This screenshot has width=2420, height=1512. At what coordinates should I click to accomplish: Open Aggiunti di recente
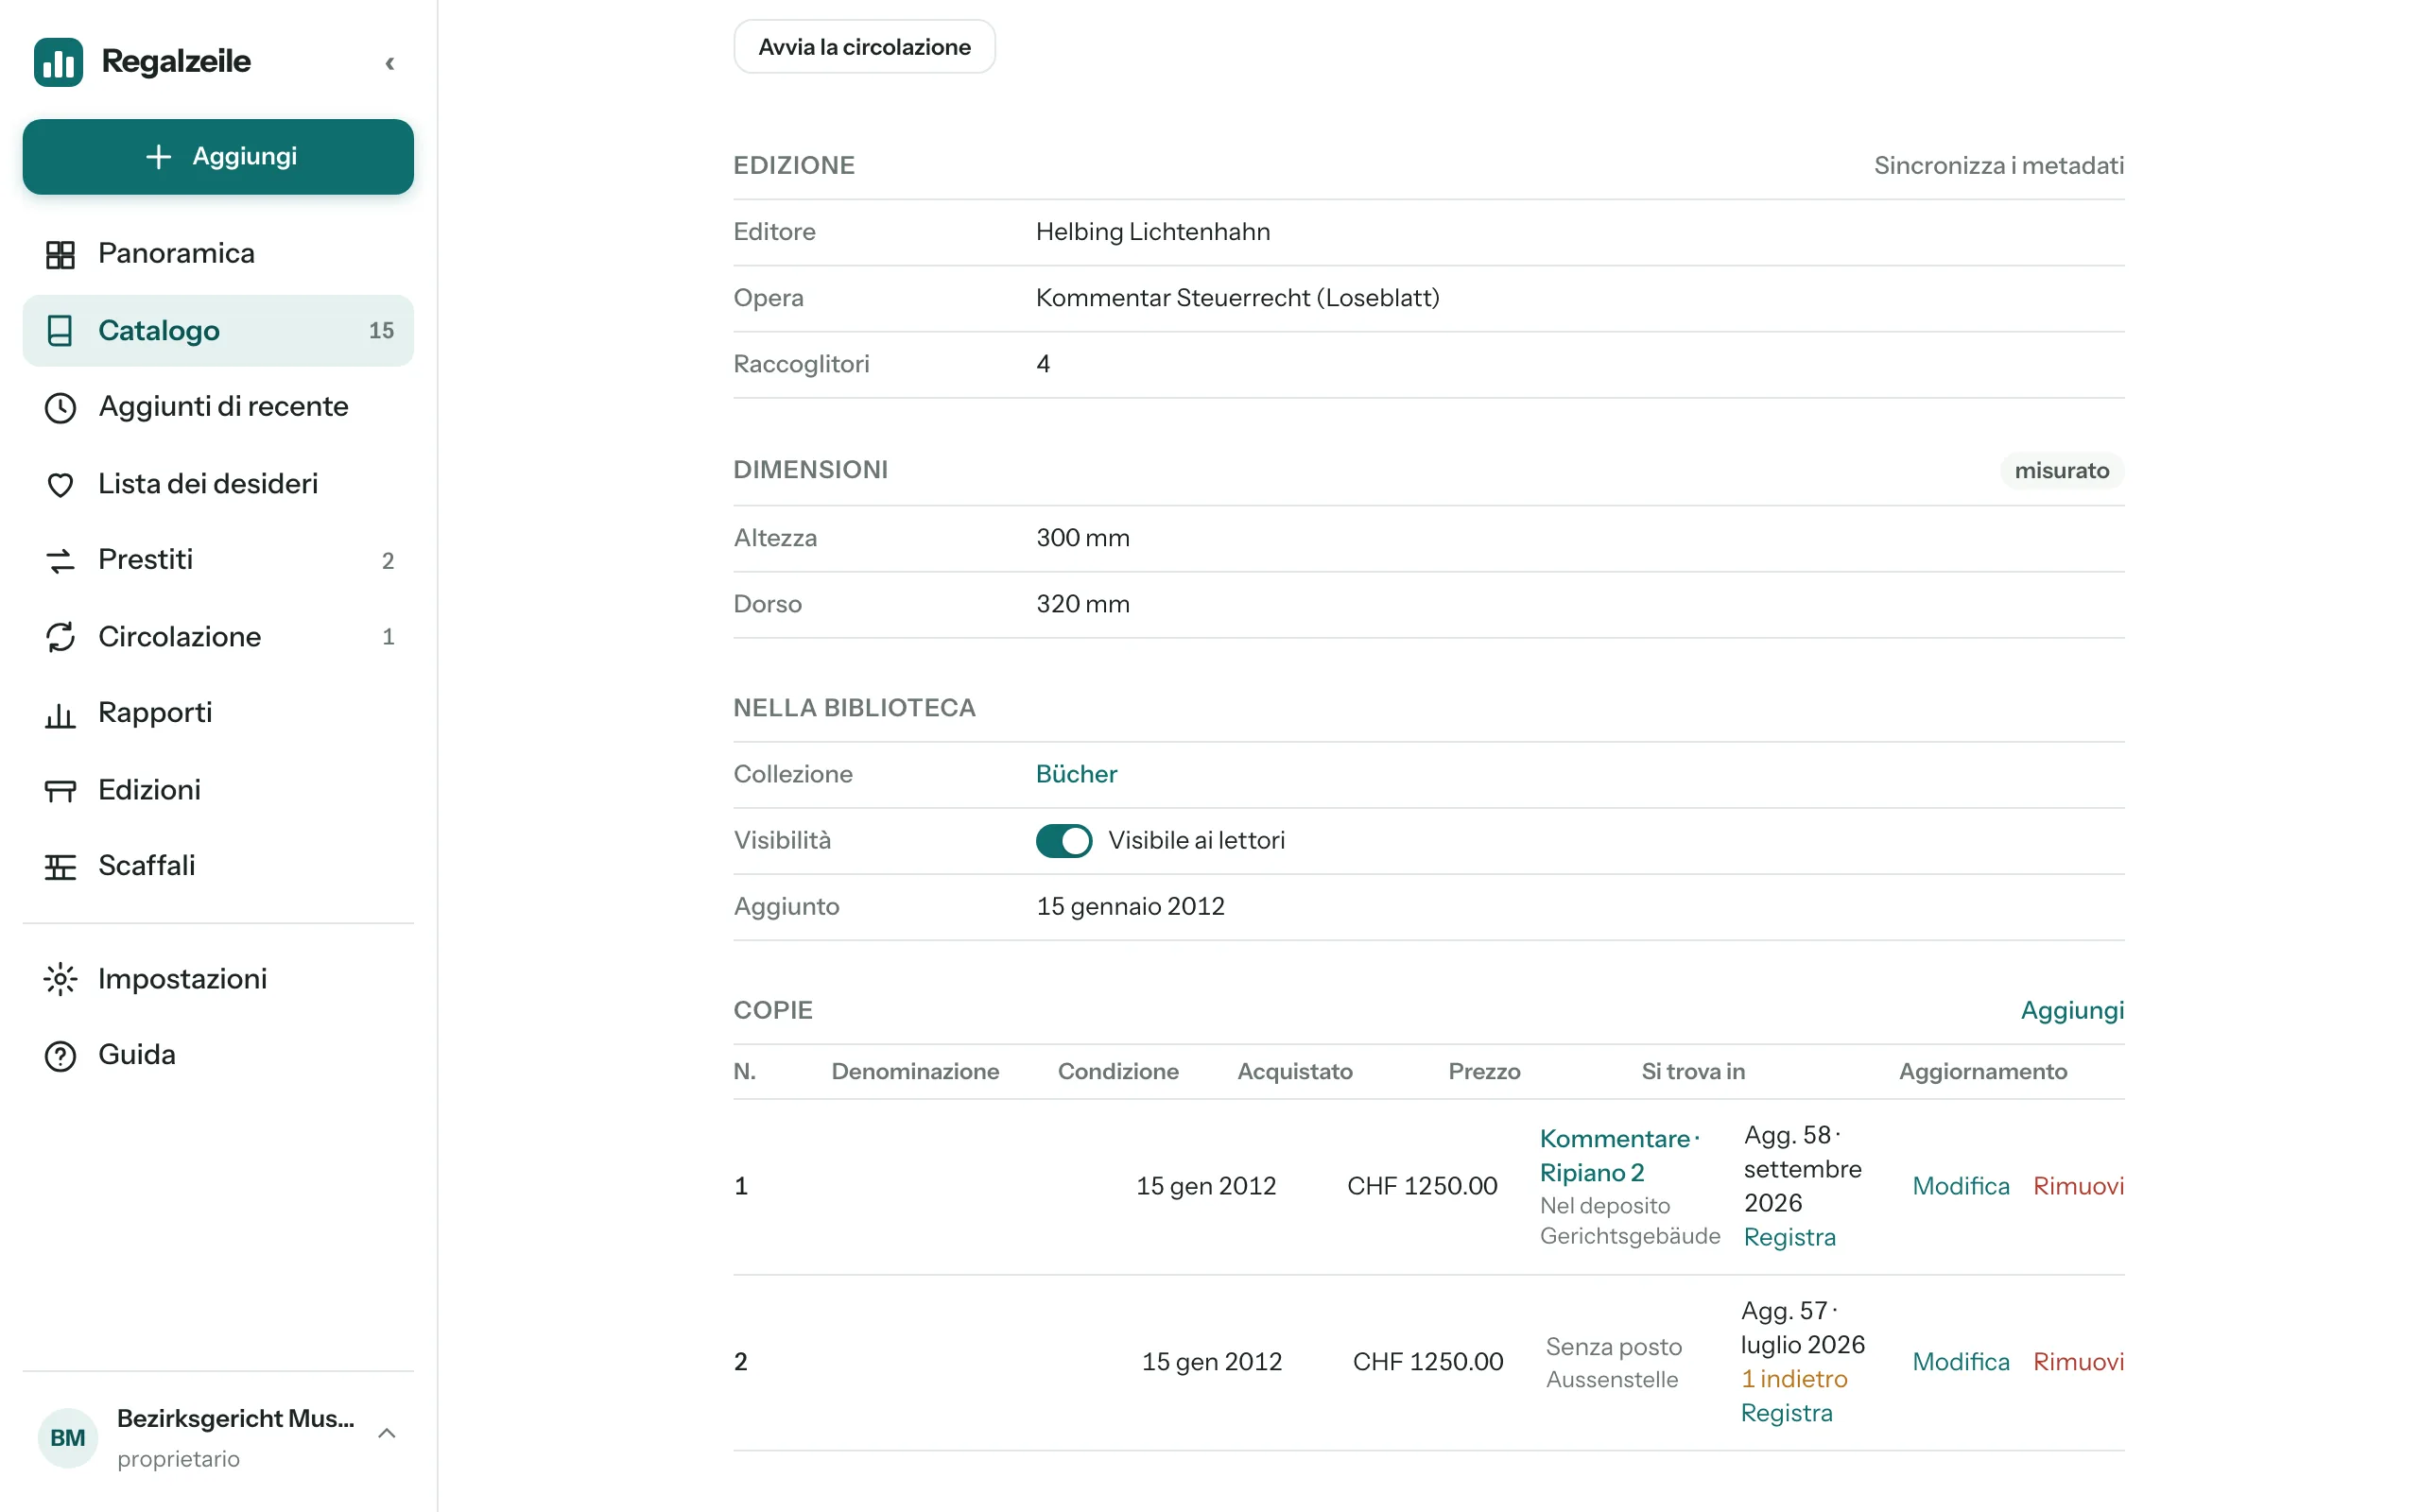[218, 407]
